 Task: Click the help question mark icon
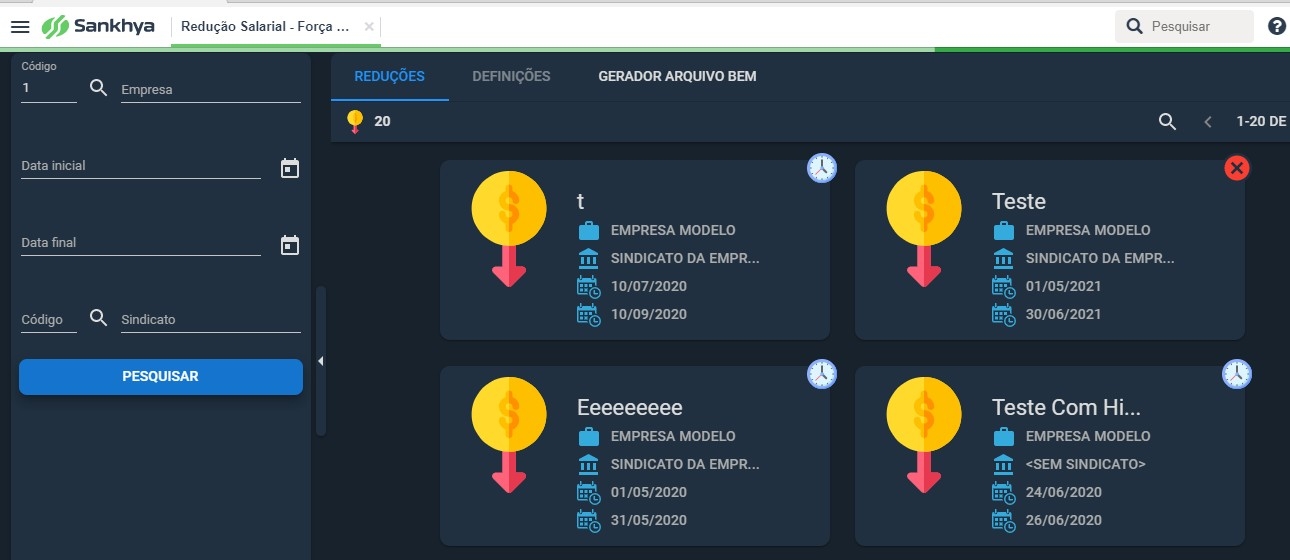[1276, 27]
